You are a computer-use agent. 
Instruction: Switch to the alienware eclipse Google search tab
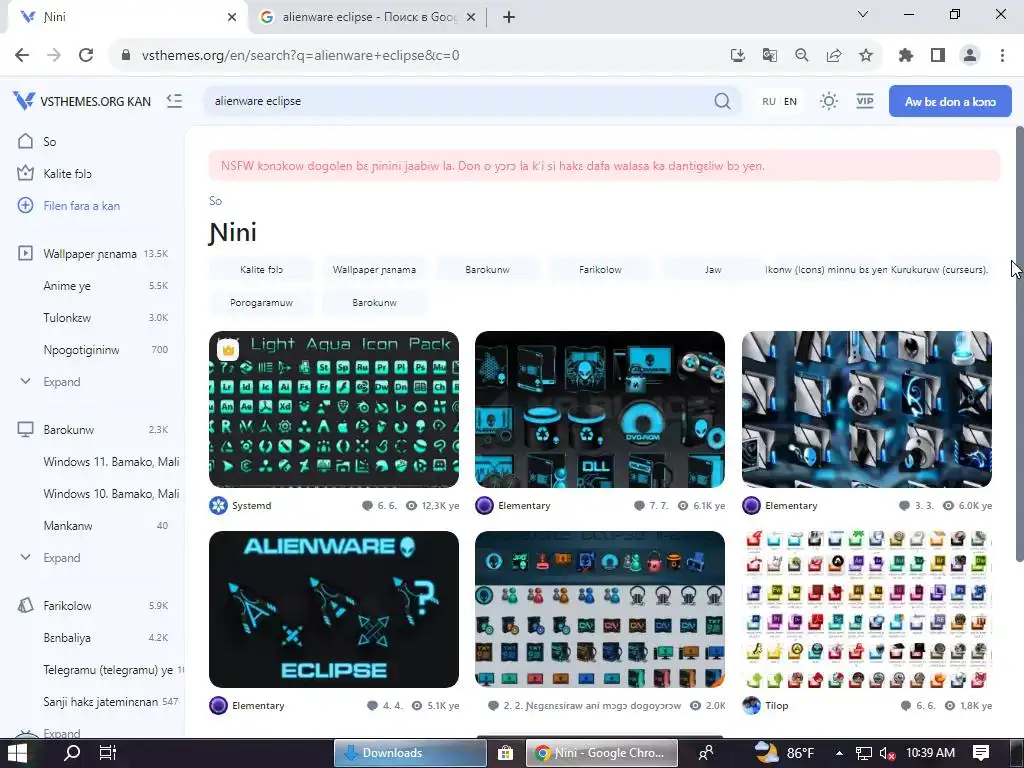coord(368,17)
